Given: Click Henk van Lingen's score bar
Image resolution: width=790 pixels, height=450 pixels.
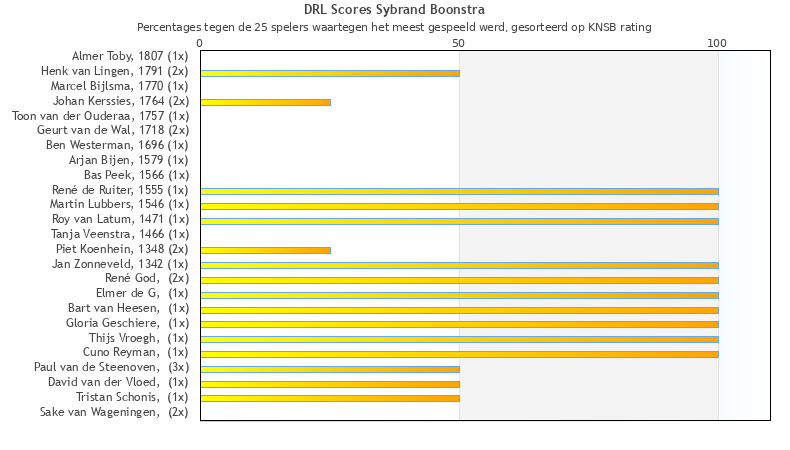Looking at the screenshot, I should pyautogui.click(x=329, y=73).
